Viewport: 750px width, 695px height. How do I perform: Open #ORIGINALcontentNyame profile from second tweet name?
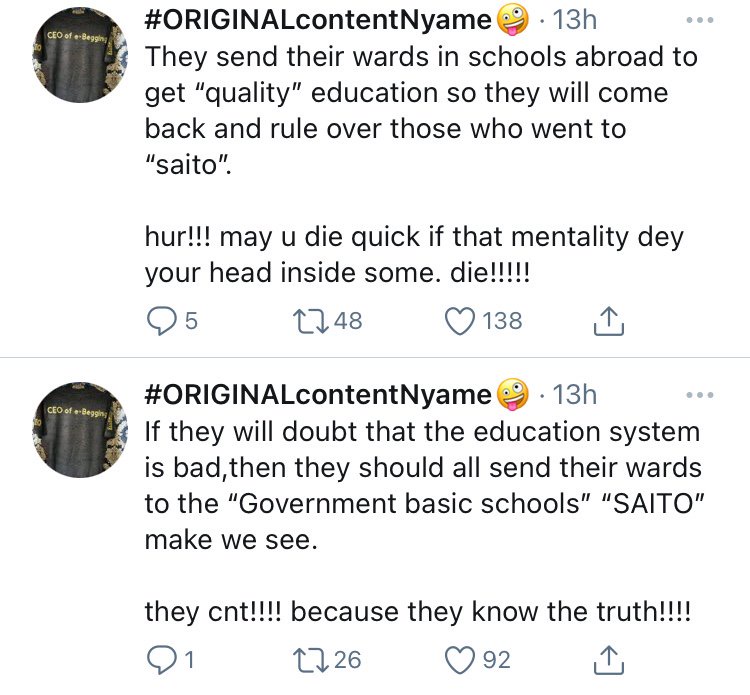pyautogui.click(x=318, y=394)
